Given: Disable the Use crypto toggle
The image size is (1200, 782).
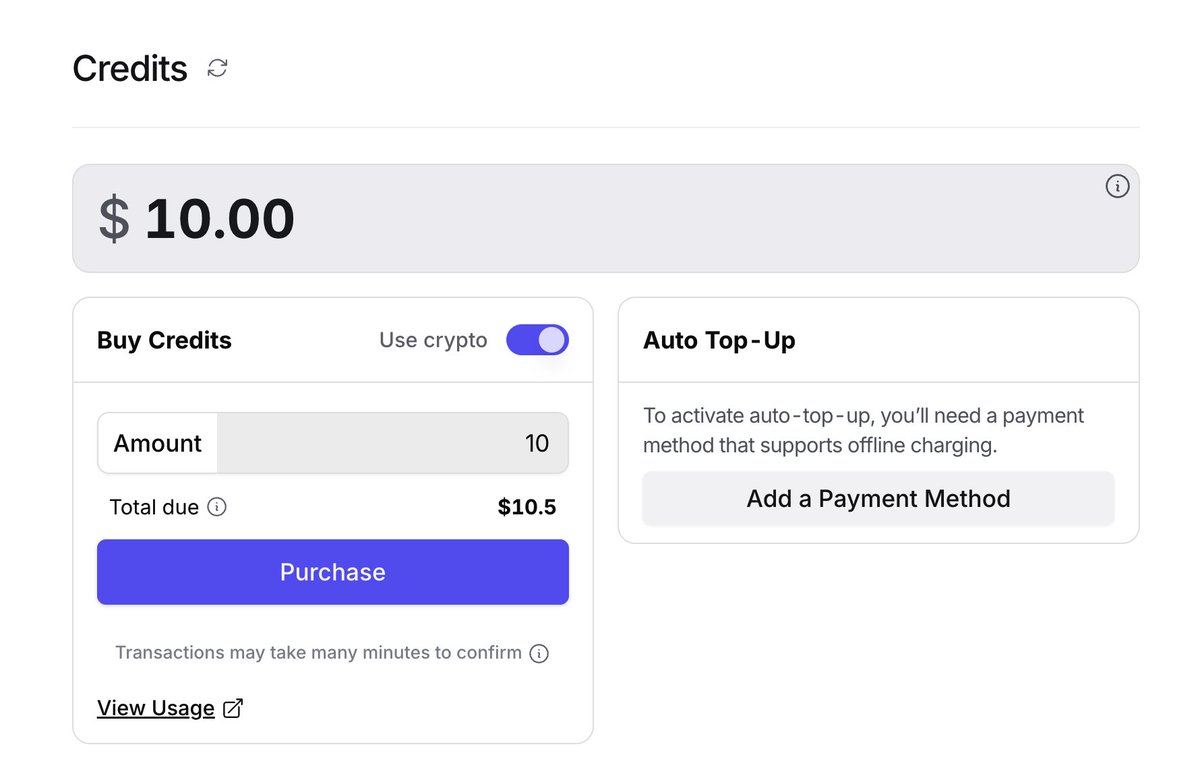Looking at the screenshot, I should (537, 340).
